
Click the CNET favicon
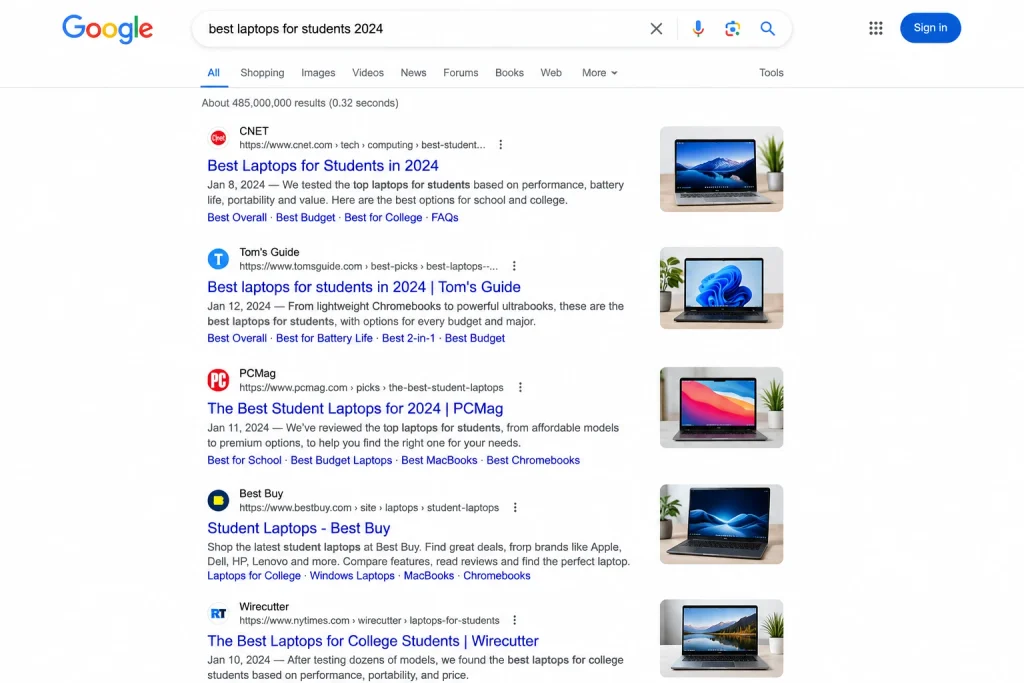pos(218,138)
